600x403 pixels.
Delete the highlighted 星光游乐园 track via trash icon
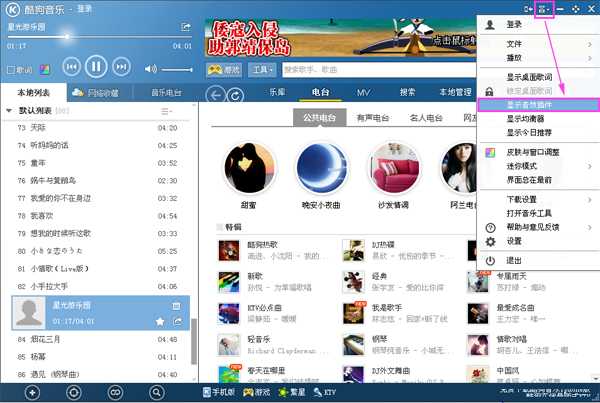coord(176,306)
